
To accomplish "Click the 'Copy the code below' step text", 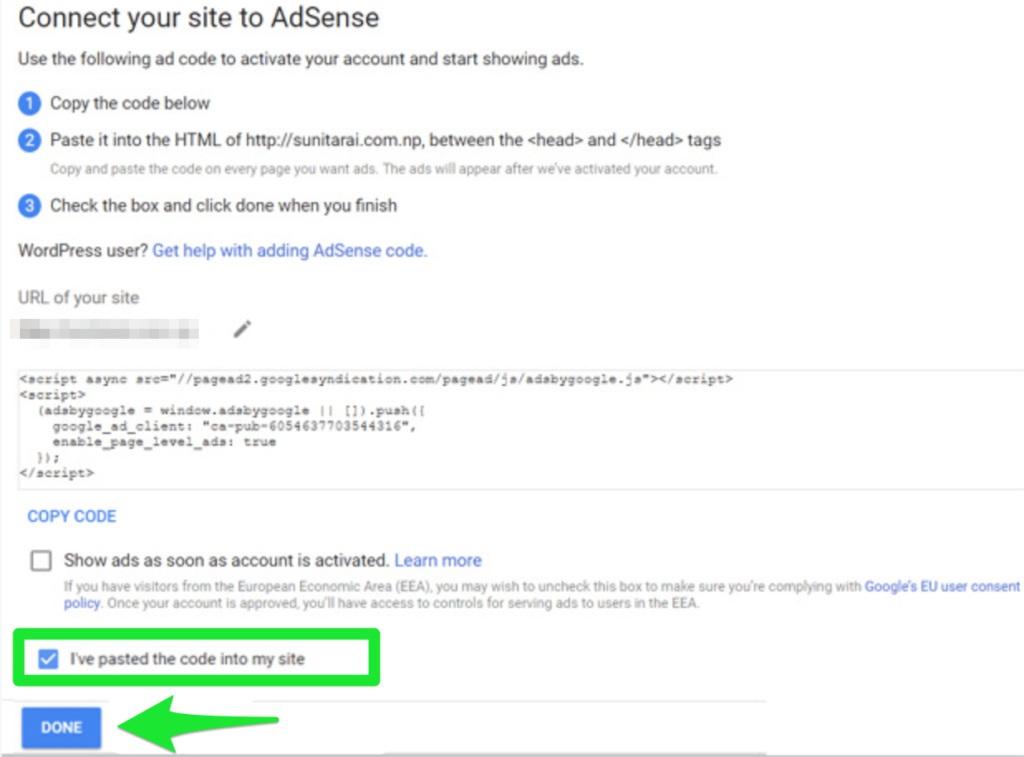I will pyautogui.click(x=130, y=103).
